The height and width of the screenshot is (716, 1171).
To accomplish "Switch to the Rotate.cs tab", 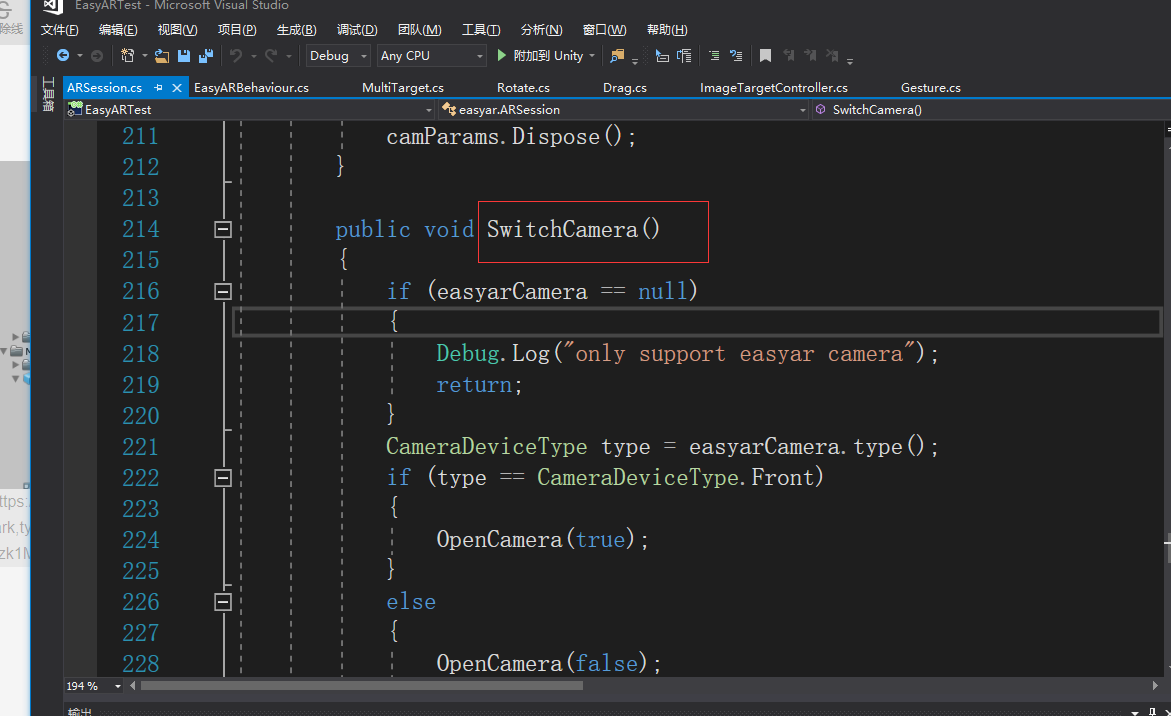I will (524, 87).
